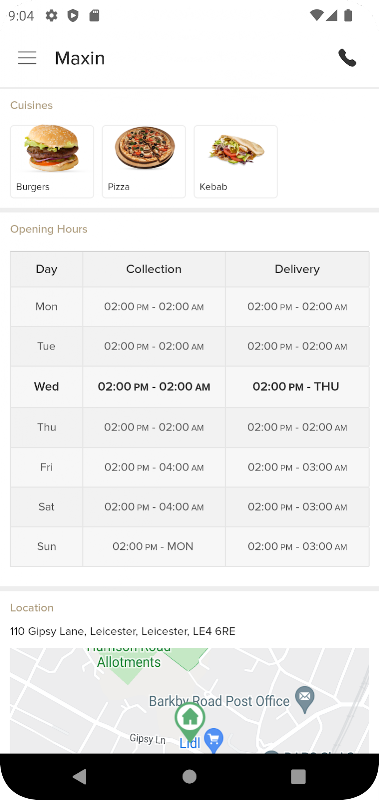
Task: Click the Delivery column header
Action: point(297,269)
